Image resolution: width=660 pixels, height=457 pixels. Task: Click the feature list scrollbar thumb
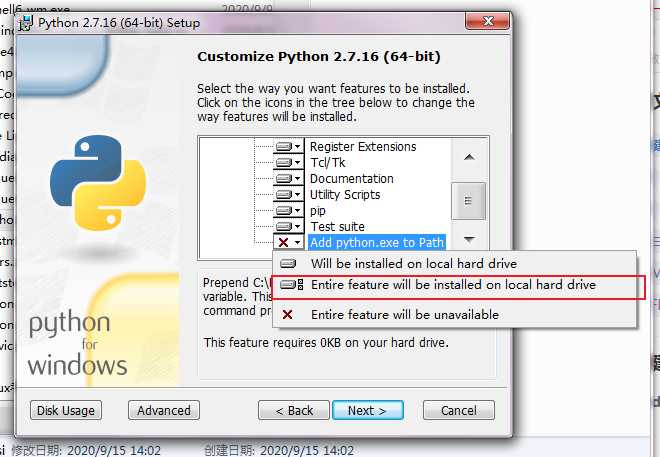pyautogui.click(x=468, y=201)
